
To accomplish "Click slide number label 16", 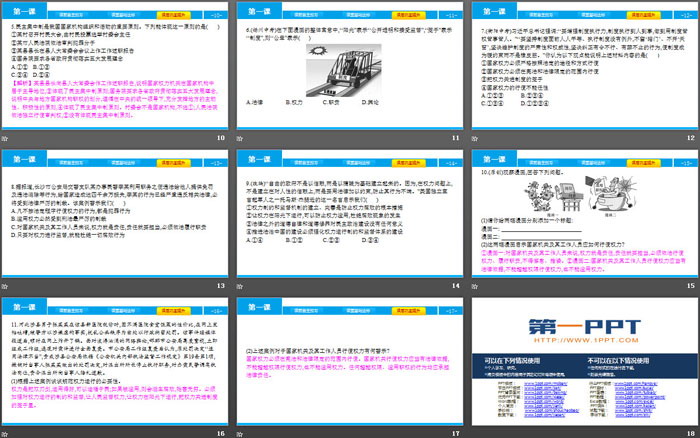I will click(x=221, y=434).
